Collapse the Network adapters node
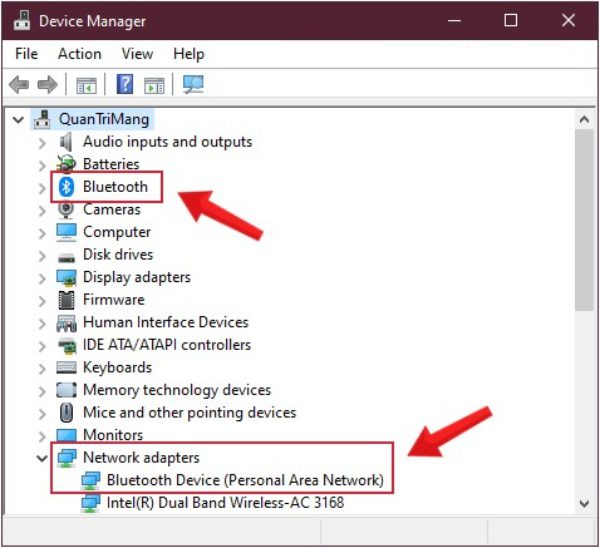Viewport: 600px width, 548px height. (x=42, y=458)
